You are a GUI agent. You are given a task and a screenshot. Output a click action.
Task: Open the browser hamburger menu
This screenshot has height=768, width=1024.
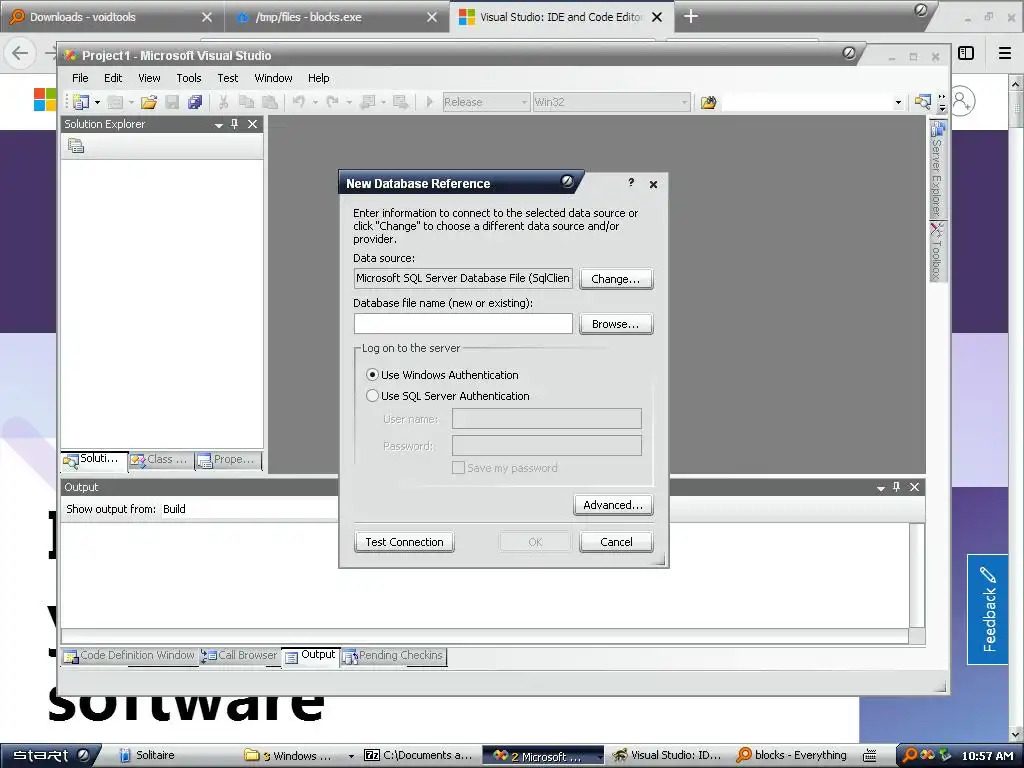click(1005, 53)
